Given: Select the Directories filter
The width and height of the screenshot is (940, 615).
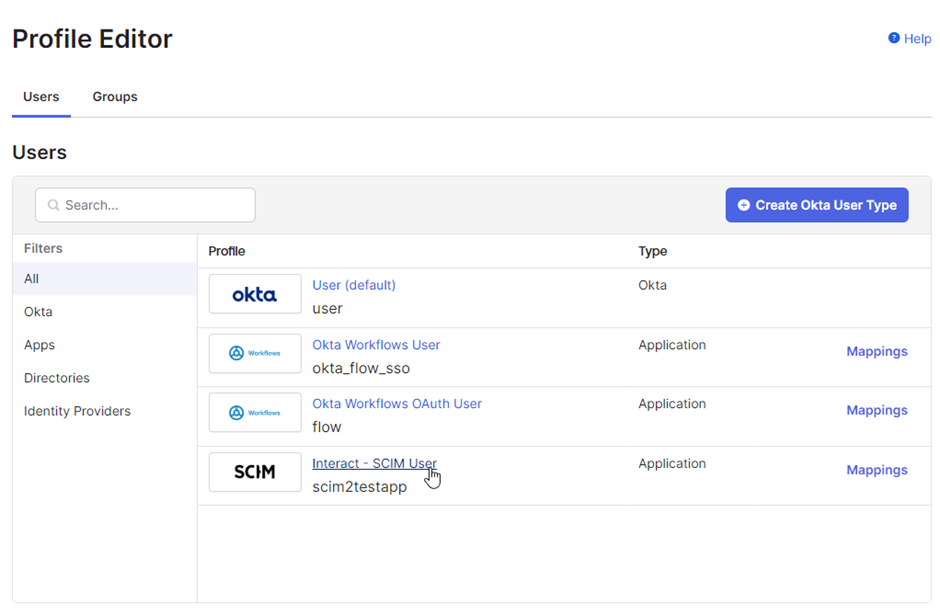Looking at the screenshot, I should [x=104, y=378].
